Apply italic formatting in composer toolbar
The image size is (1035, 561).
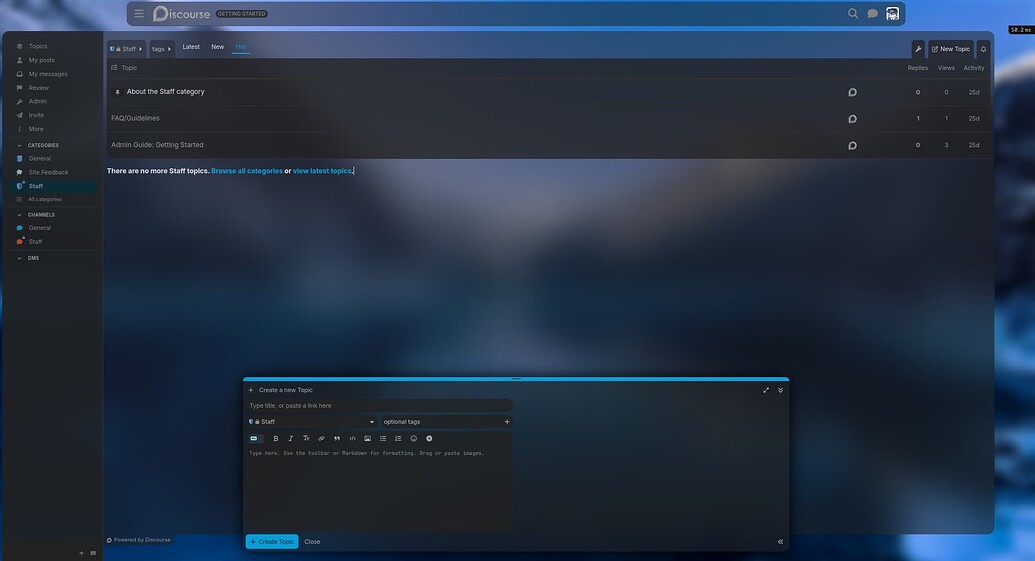tap(291, 438)
